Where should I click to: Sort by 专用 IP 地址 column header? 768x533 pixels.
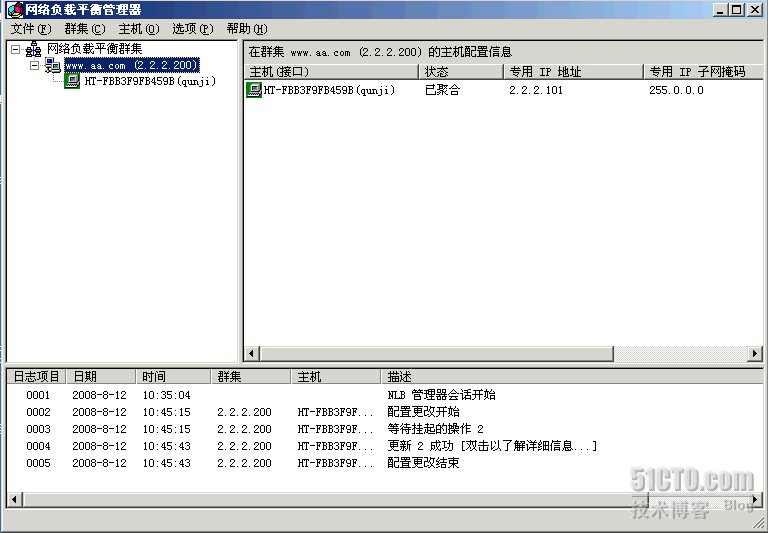point(574,72)
